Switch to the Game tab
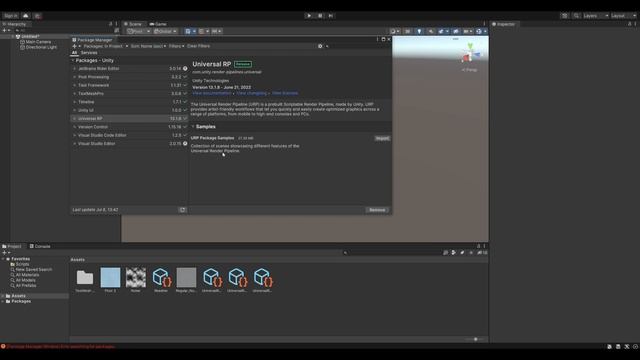This screenshot has height=360, width=640. click(x=158, y=24)
